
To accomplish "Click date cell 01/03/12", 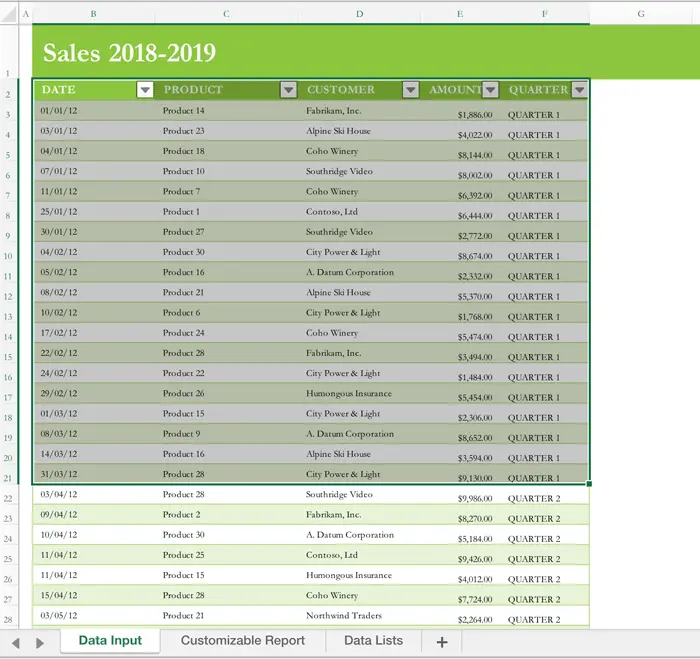I will click(58, 413).
